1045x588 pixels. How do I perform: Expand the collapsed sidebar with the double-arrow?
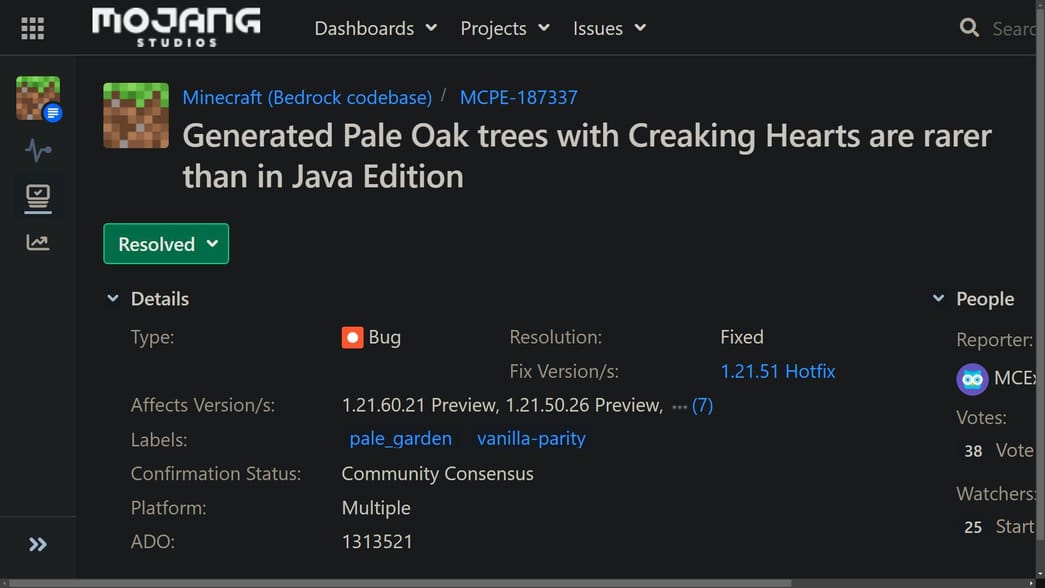coord(38,544)
